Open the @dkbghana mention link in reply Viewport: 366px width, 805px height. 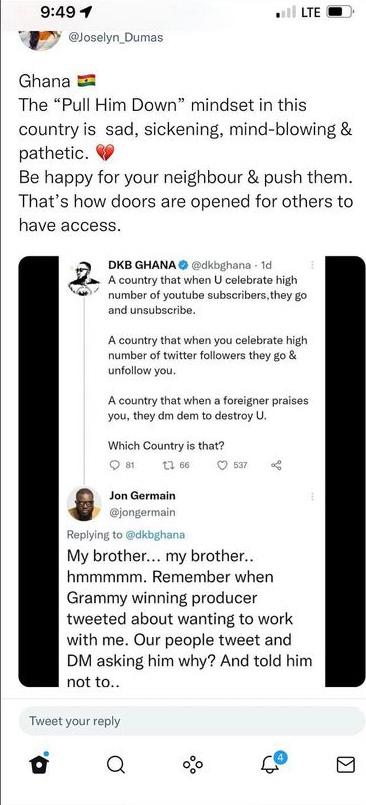click(155, 534)
